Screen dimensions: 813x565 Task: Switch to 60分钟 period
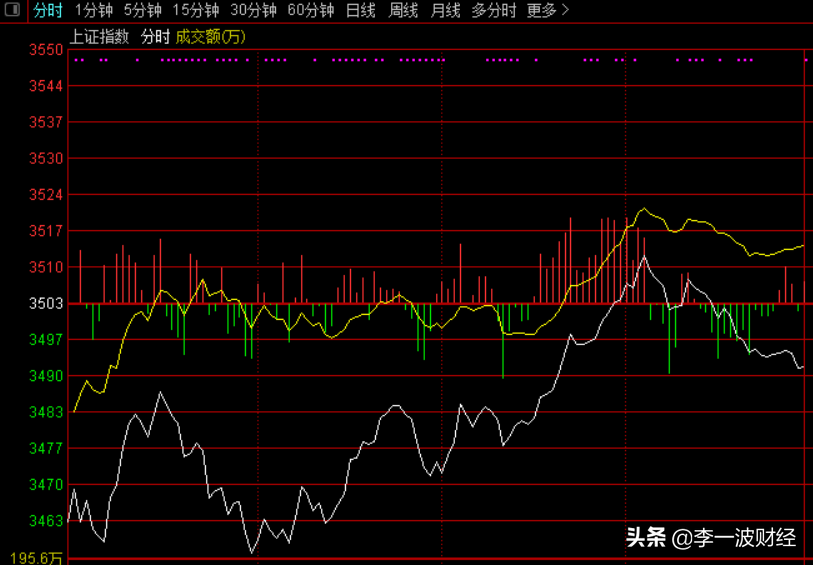click(x=311, y=10)
